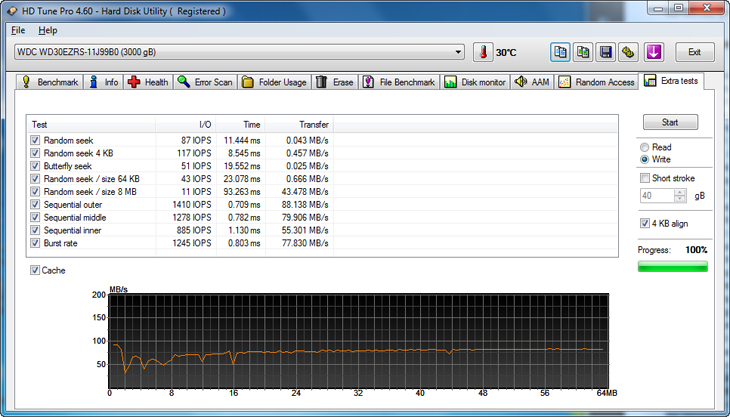
Task: Toggle the Cache checkbox
Action: [36, 270]
